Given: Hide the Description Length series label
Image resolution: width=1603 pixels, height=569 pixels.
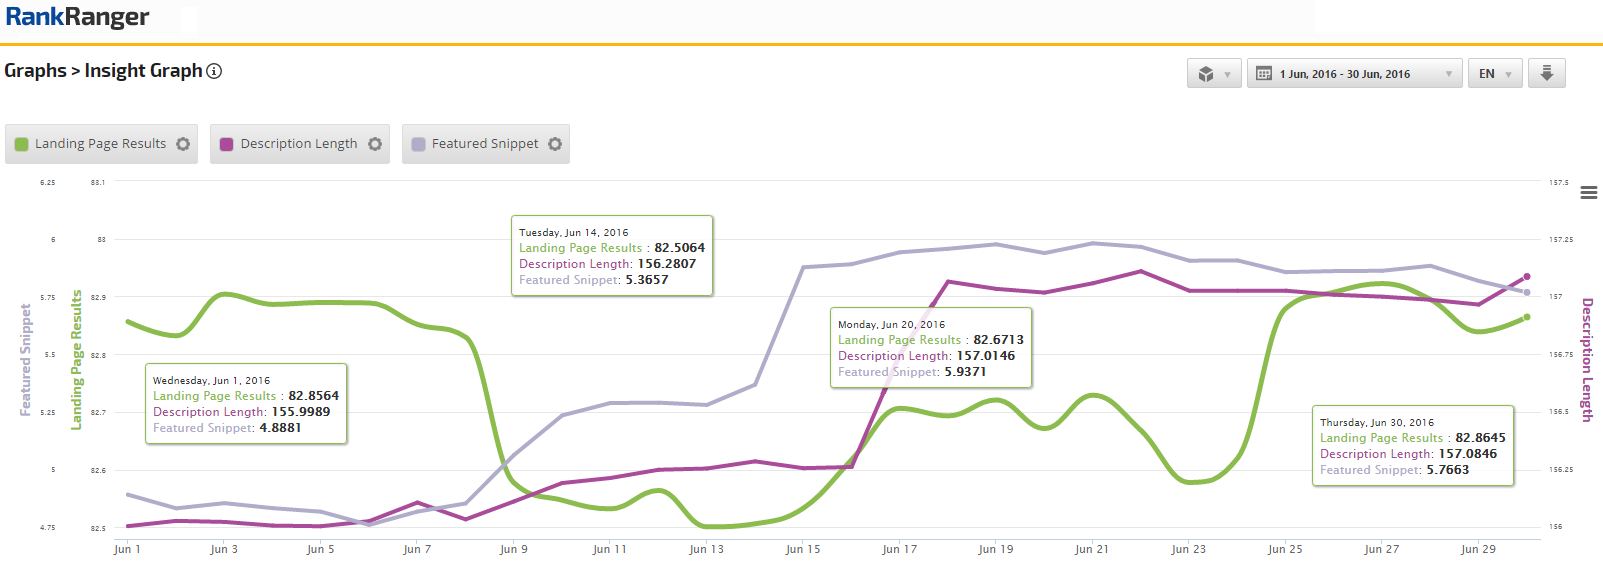Looking at the screenshot, I should (x=298, y=144).
